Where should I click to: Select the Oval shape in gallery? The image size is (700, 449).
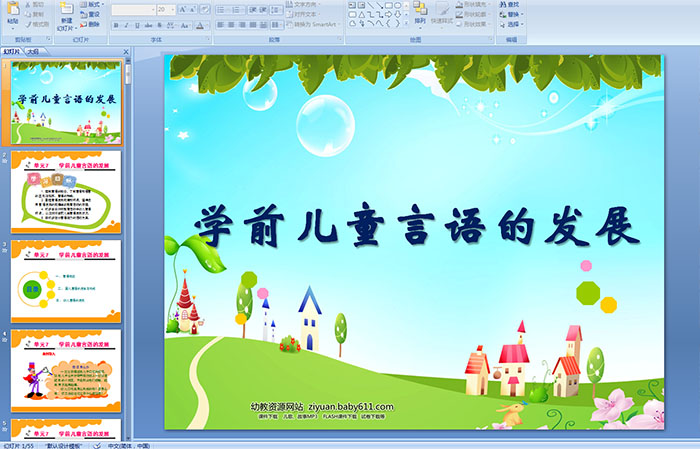tap(398, 5)
